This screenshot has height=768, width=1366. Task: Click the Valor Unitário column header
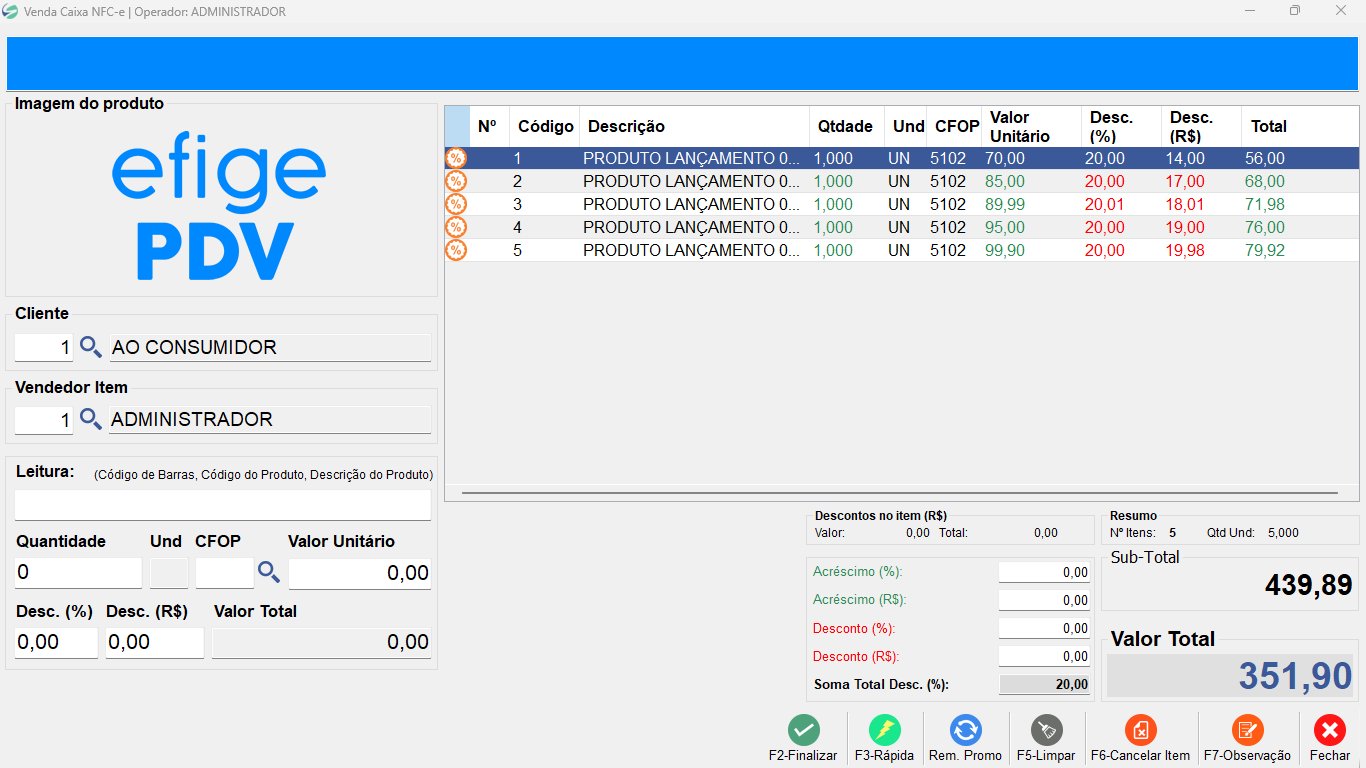[x=1031, y=126]
